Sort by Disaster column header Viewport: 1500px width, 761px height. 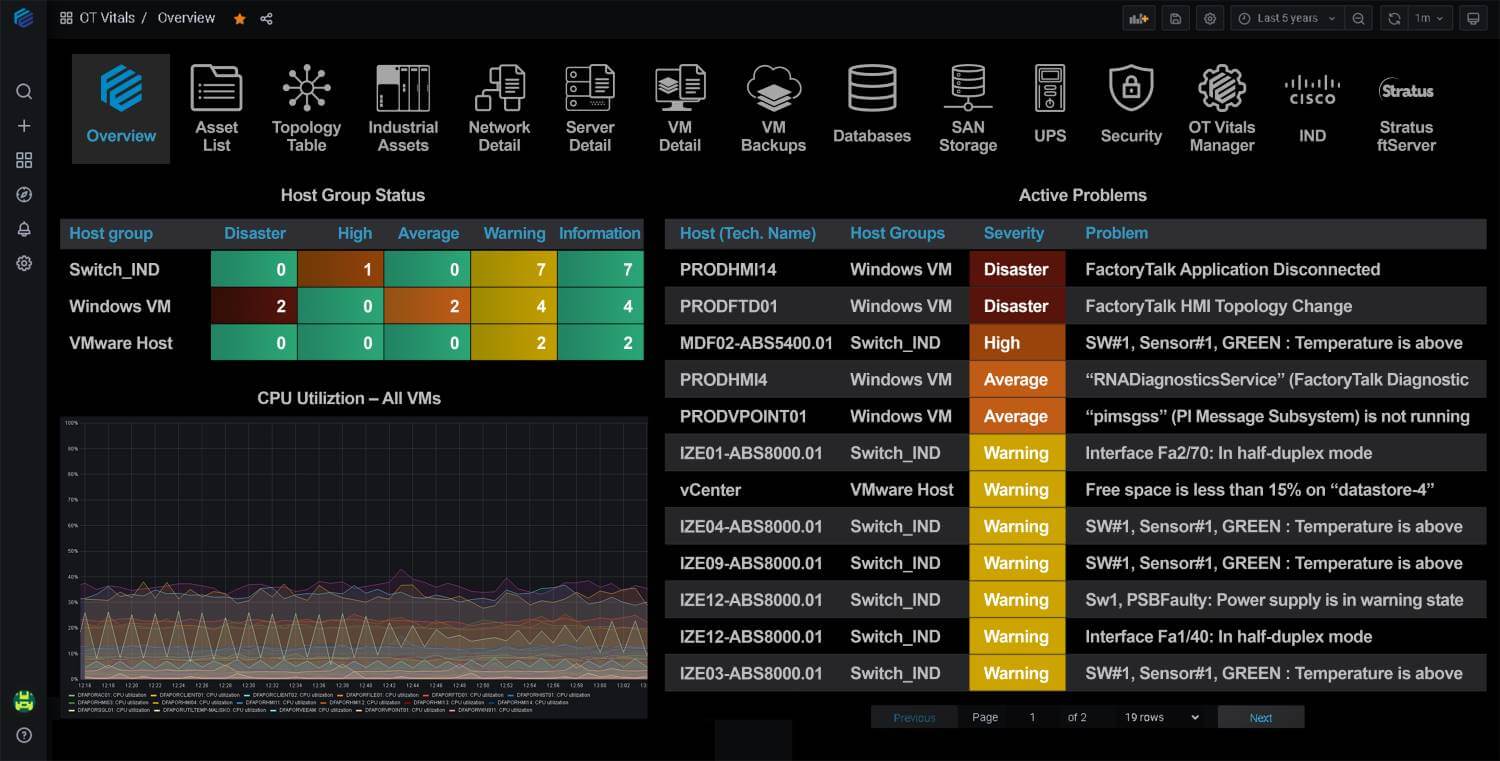(255, 233)
